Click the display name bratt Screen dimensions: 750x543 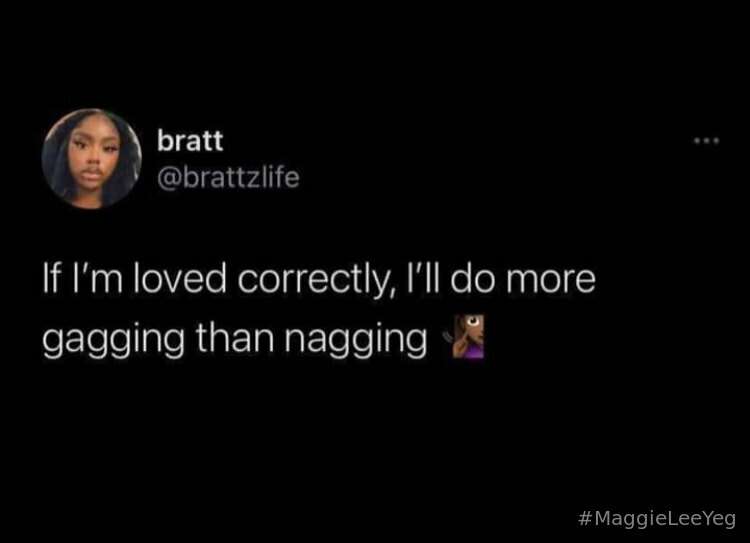(190, 141)
